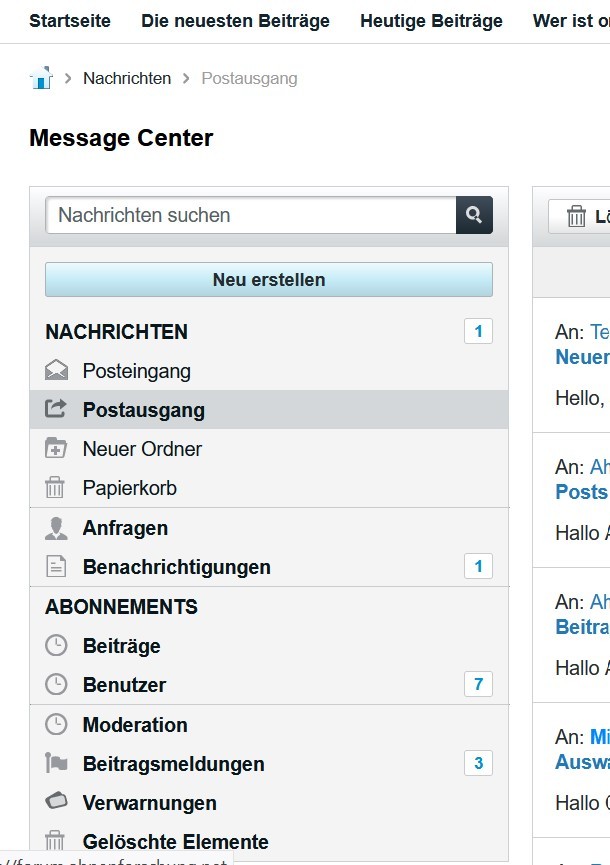Open Die neuesten Beiträge menu item
Image resolution: width=610 pixels, height=865 pixels.
click(x=235, y=21)
